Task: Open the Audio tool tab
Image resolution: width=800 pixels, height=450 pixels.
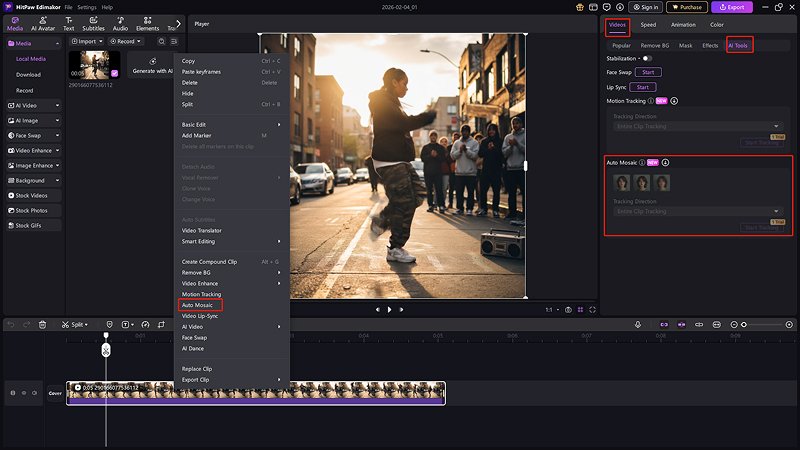Action: [120, 23]
